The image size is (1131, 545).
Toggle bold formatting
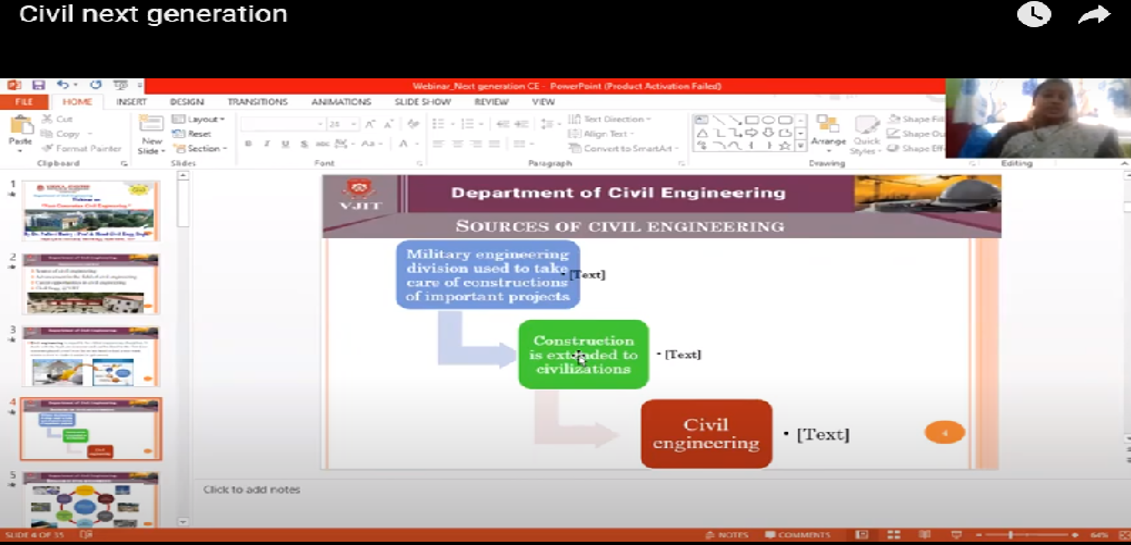248,144
